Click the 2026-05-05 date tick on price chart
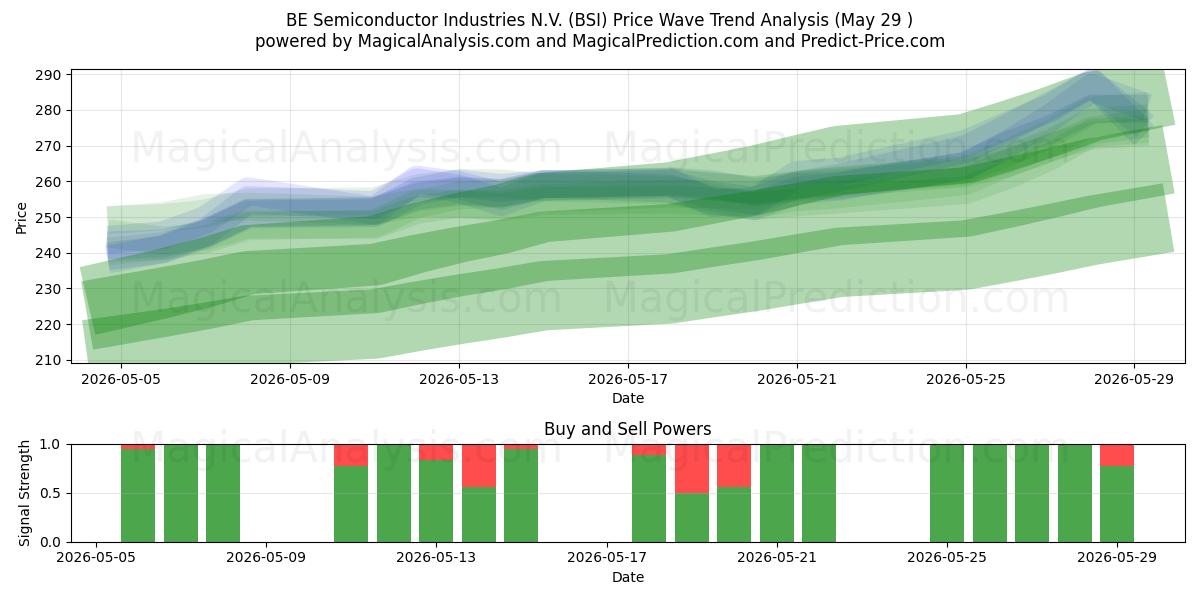 pos(121,379)
